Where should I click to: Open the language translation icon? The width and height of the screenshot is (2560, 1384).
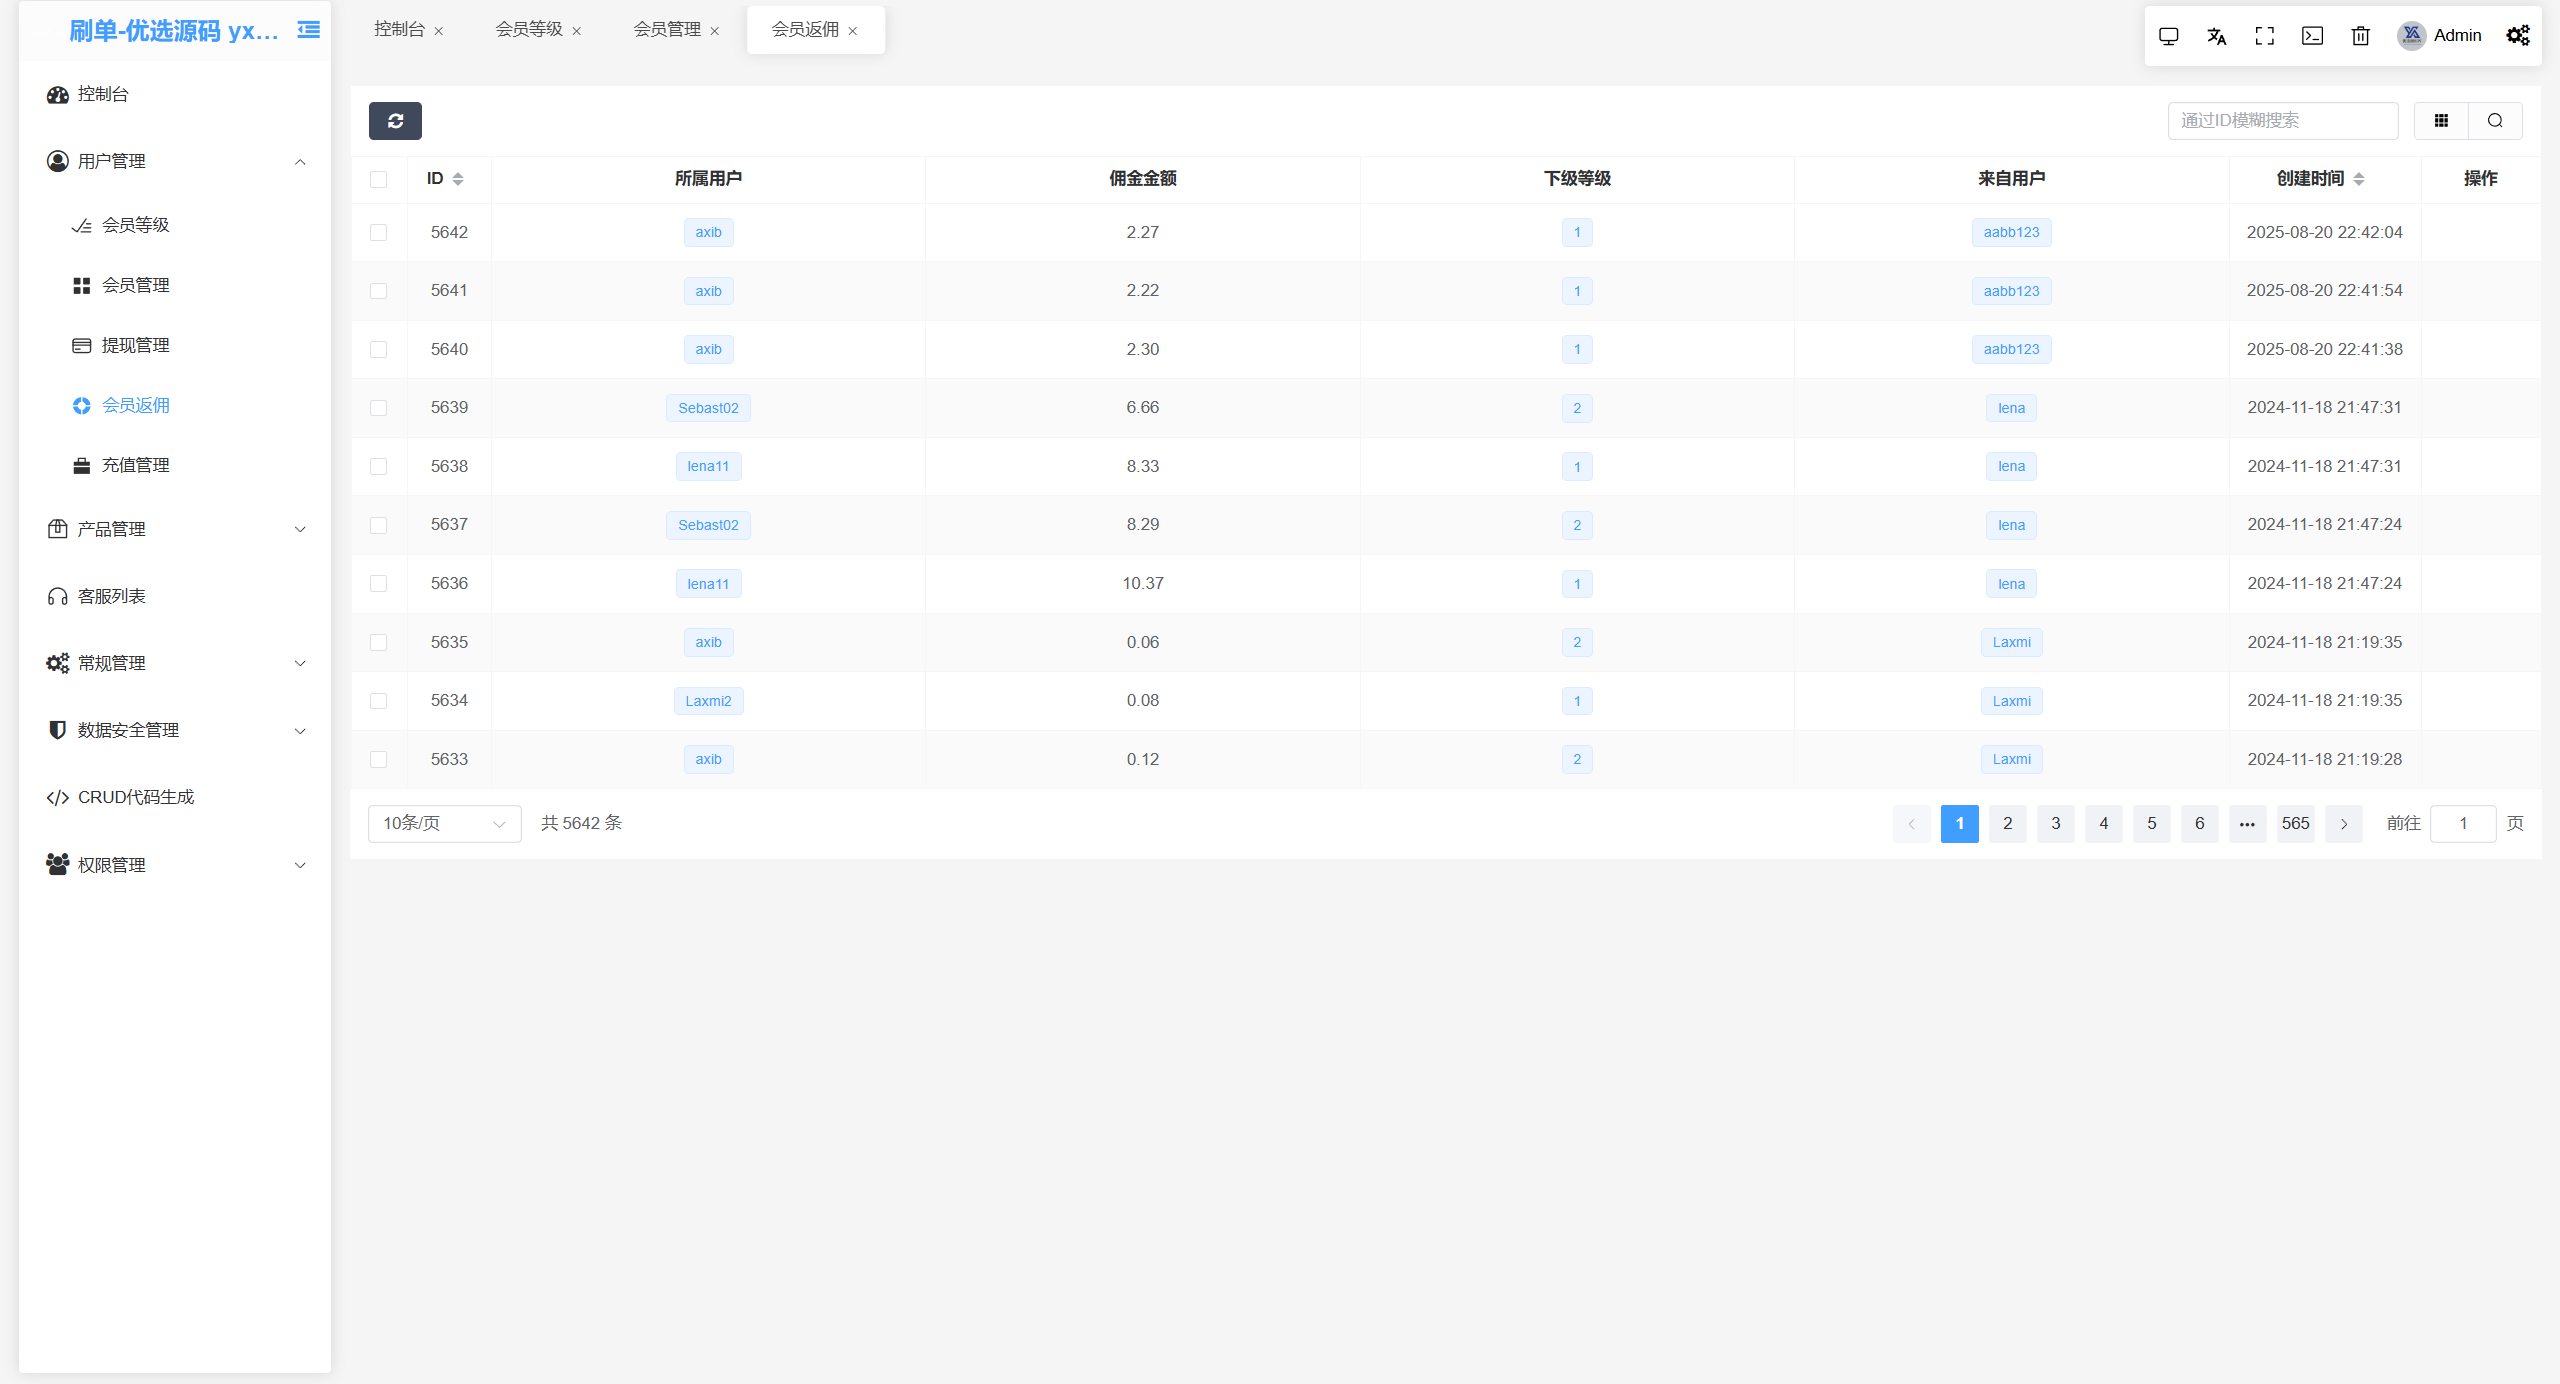pos(2216,36)
